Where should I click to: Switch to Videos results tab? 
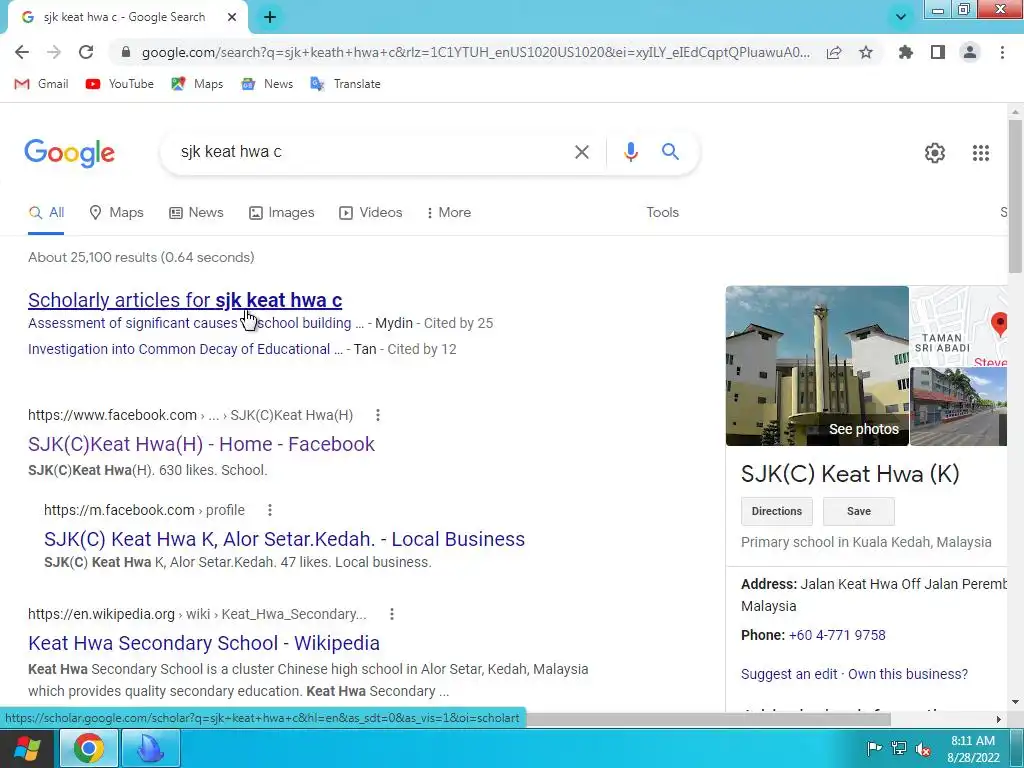point(370,213)
